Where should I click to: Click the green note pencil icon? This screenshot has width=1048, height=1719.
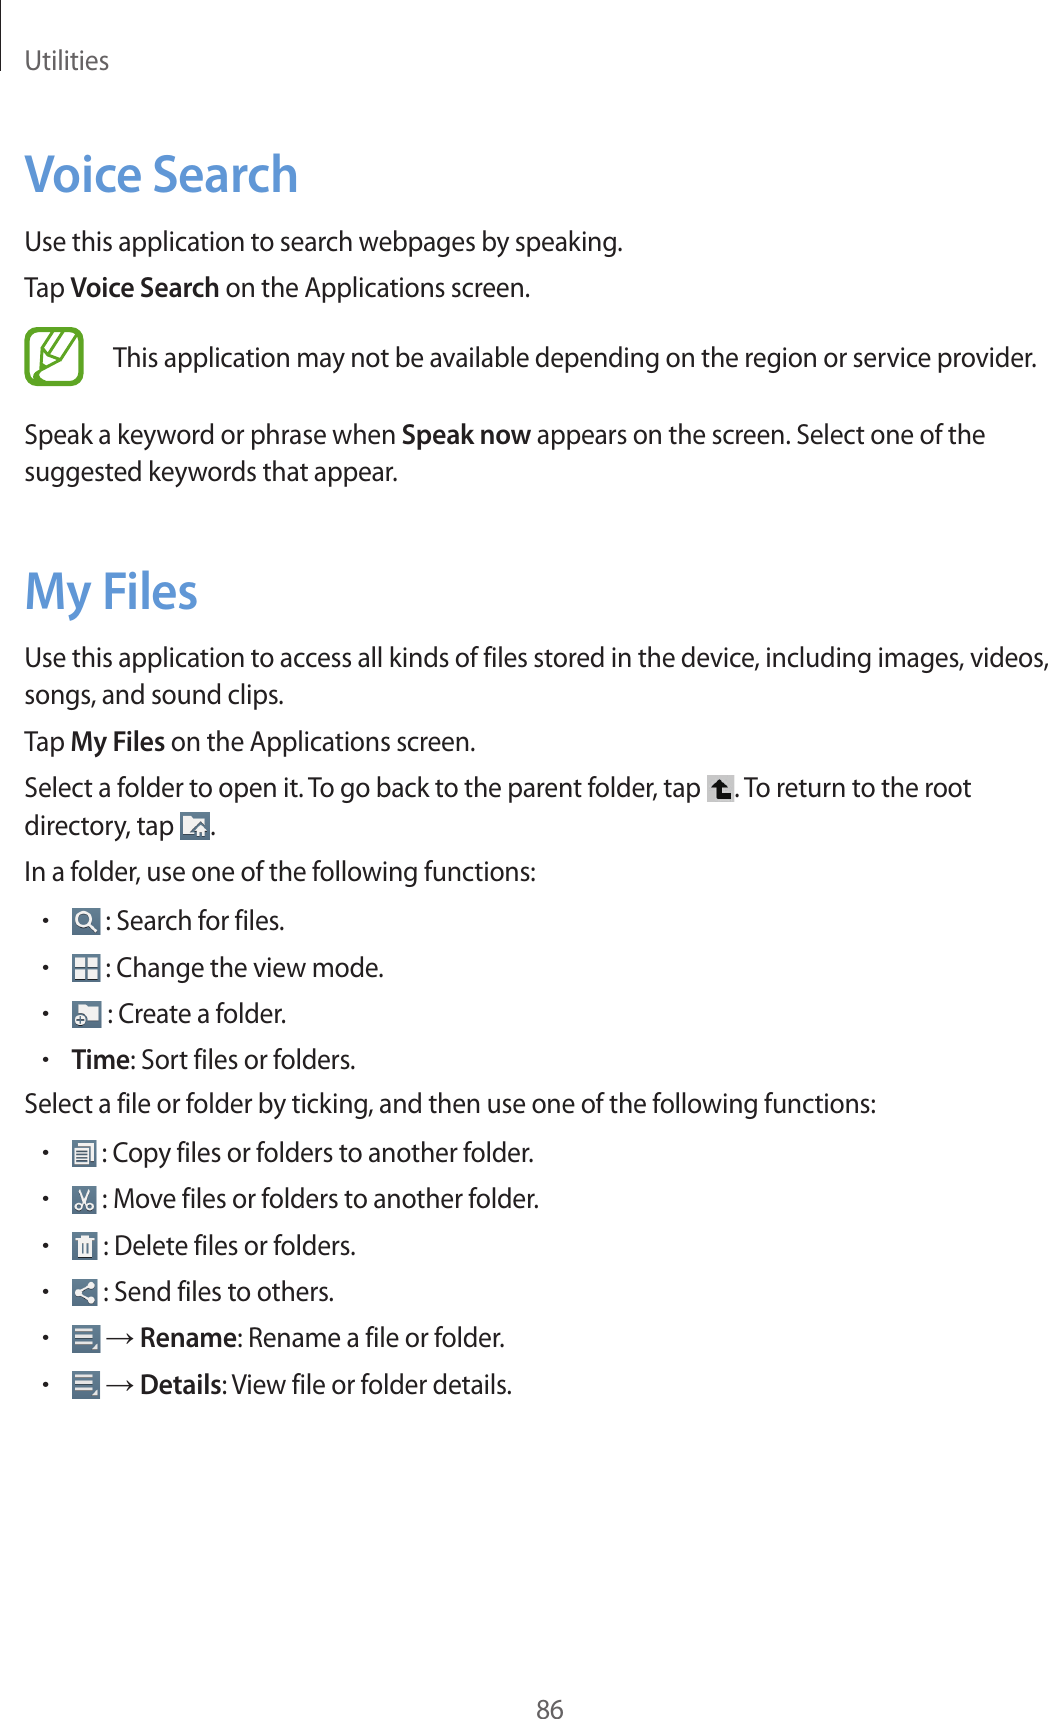54,357
